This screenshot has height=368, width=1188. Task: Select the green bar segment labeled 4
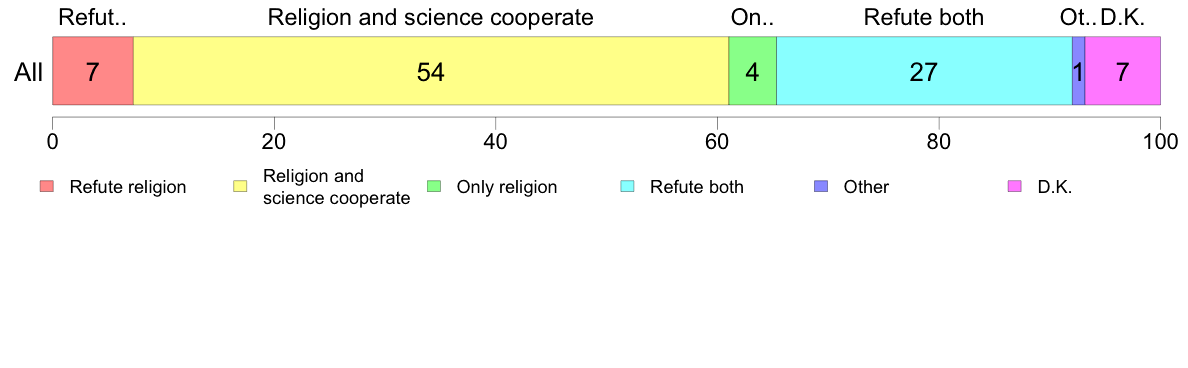pos(752,70)
